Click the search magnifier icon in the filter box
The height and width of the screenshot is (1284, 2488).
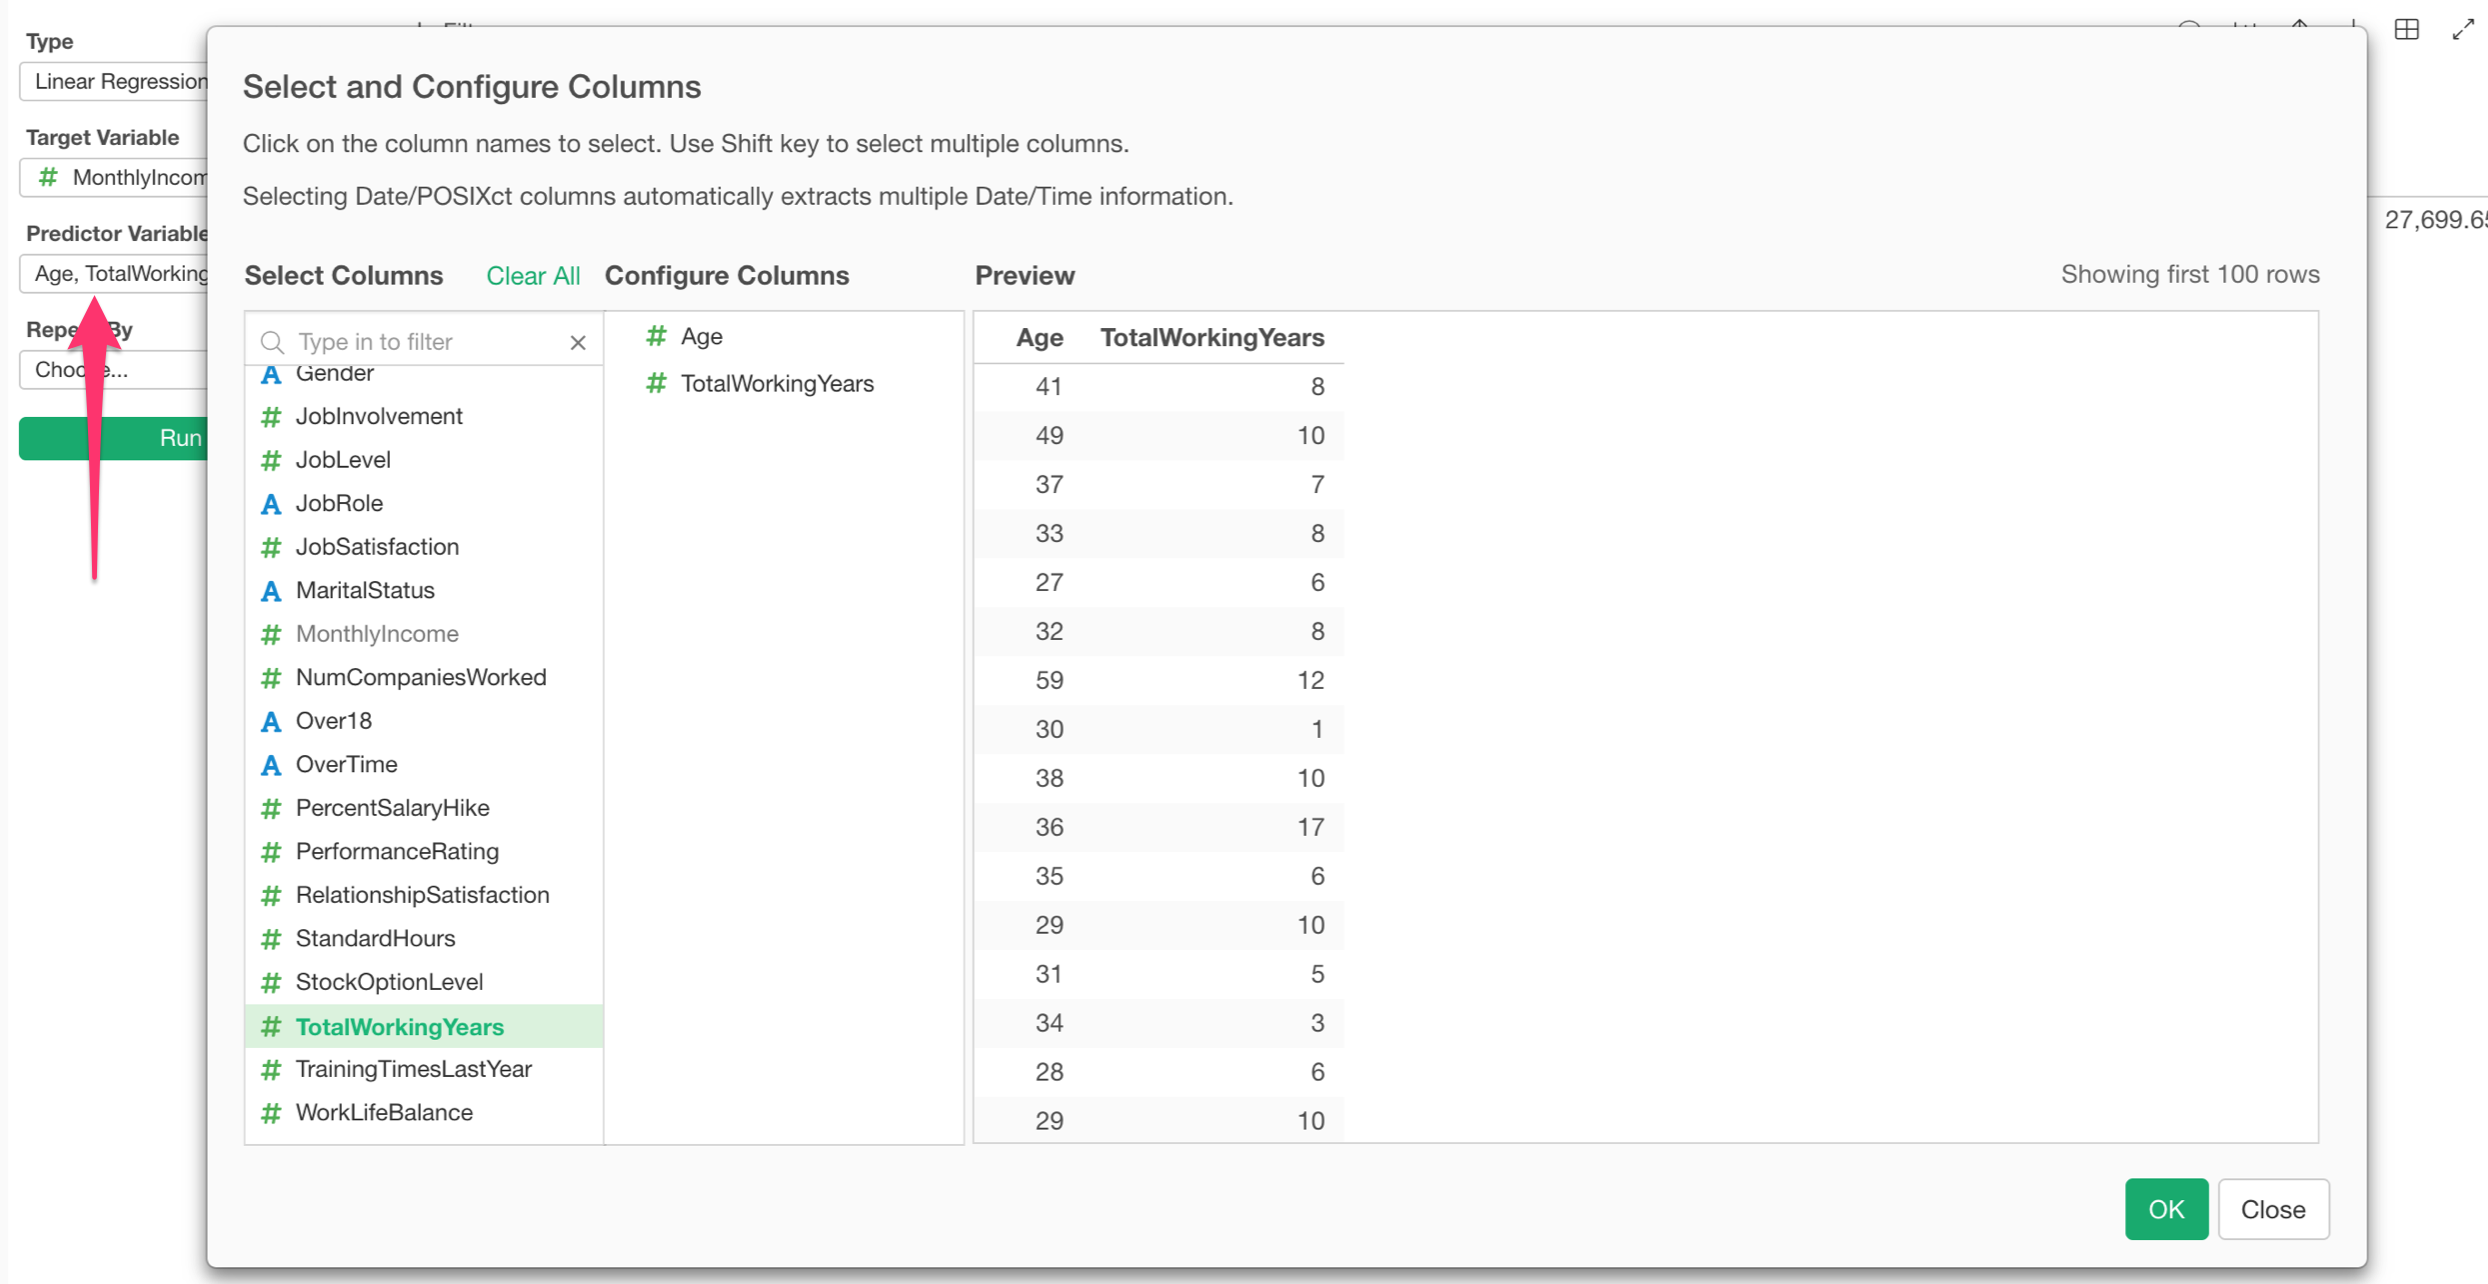[x=272, y=342]
